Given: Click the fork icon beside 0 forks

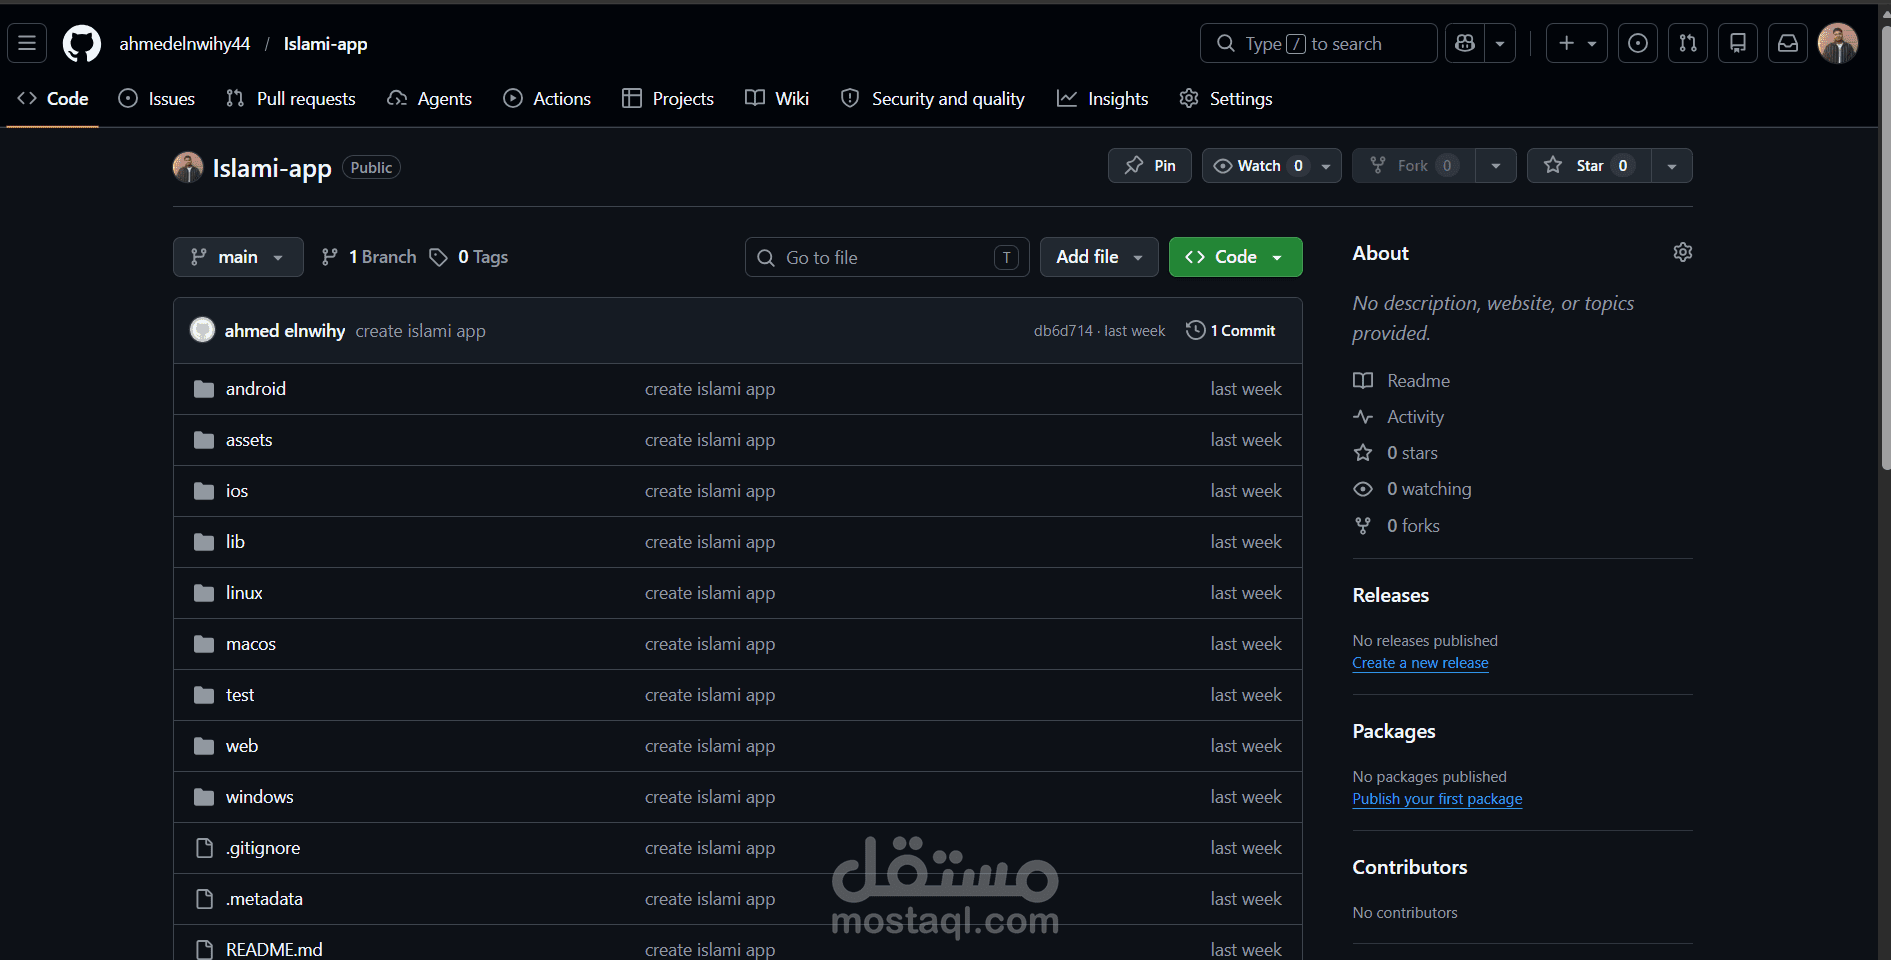Looking at the screenshot, I should tap(1363, 526).
